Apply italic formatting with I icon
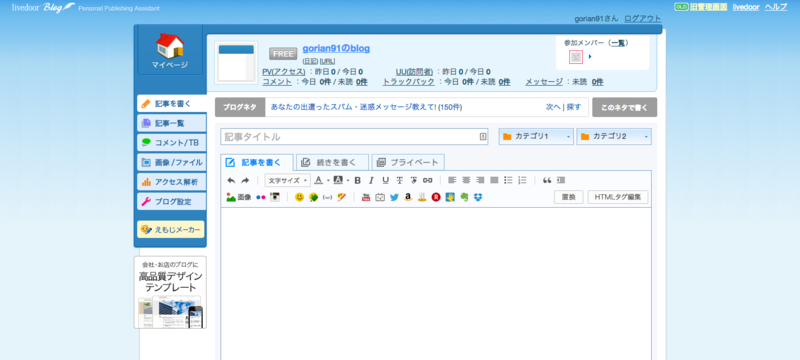 (371, 181)
